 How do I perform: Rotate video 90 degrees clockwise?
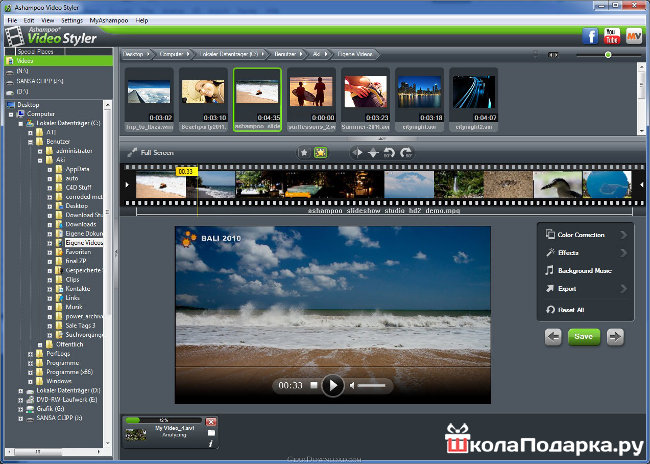[406, 153]
